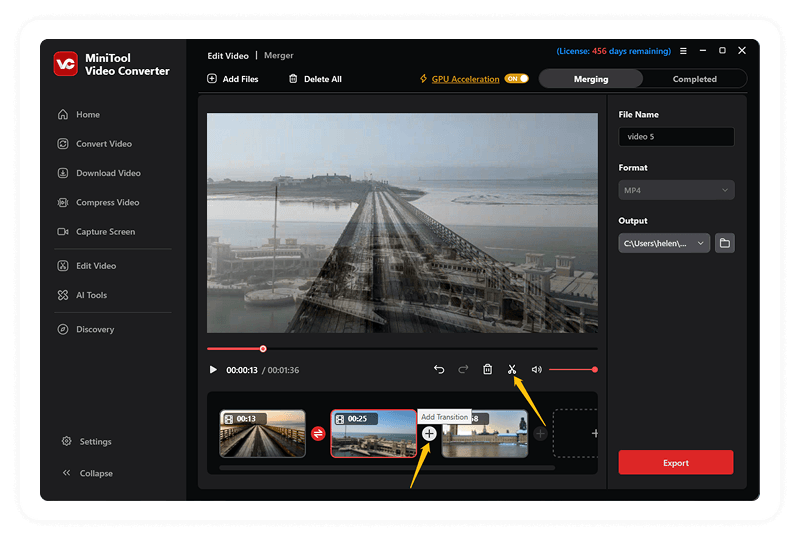
Task: Expand the MP4 format dropdown
Action: (x=676, y=190)
